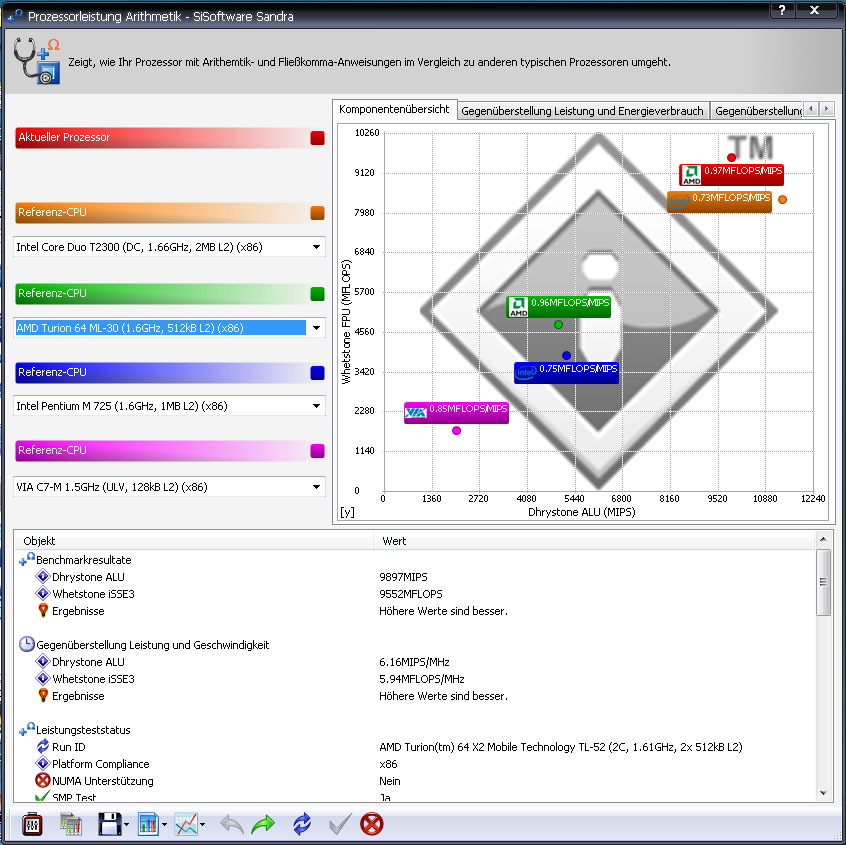Click the magenta data point on chart
The image size is (846, 845).
pos(456,430)
